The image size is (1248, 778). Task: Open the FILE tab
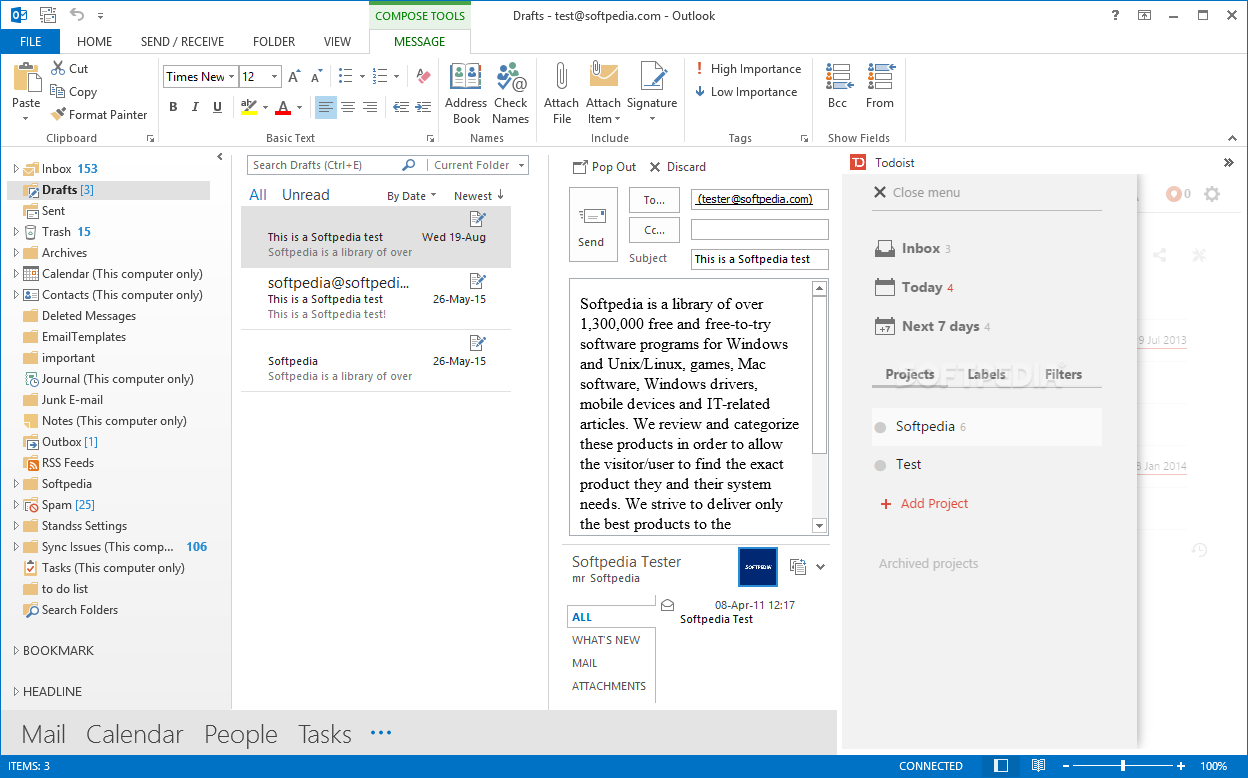click(x=30, y=42)
